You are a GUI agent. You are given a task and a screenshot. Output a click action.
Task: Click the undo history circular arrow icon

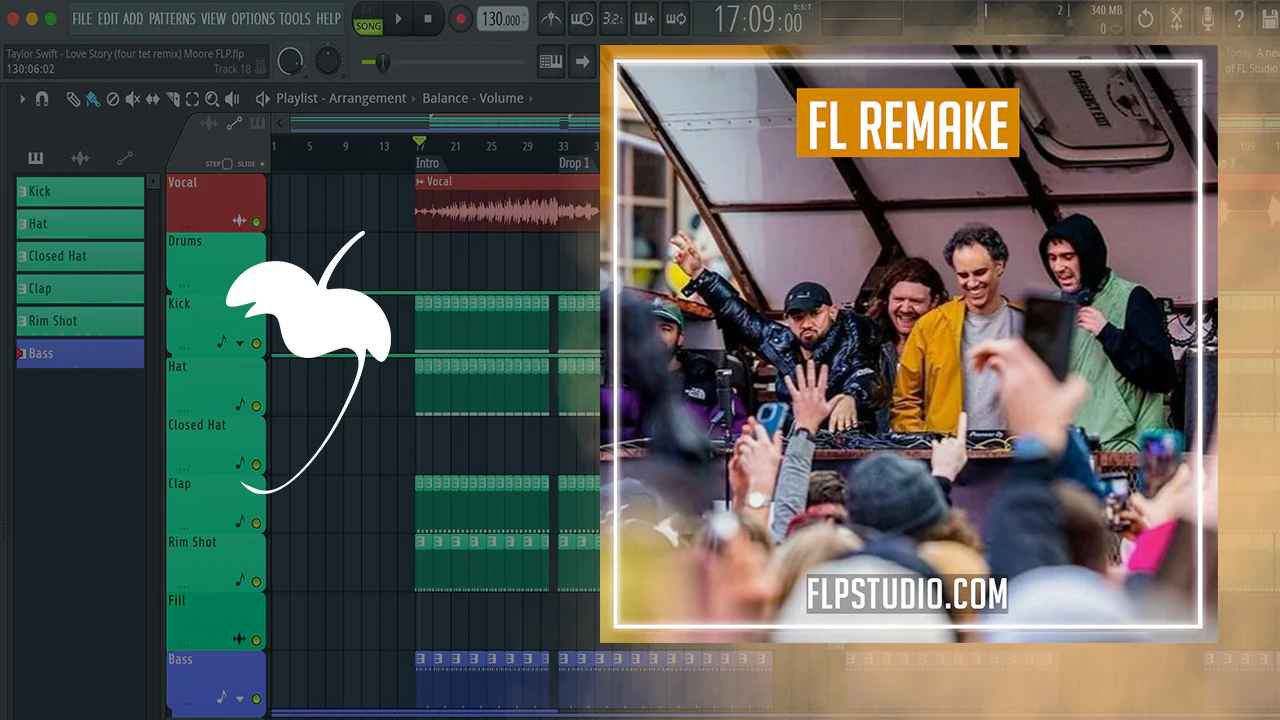(x=1146, y=19)
